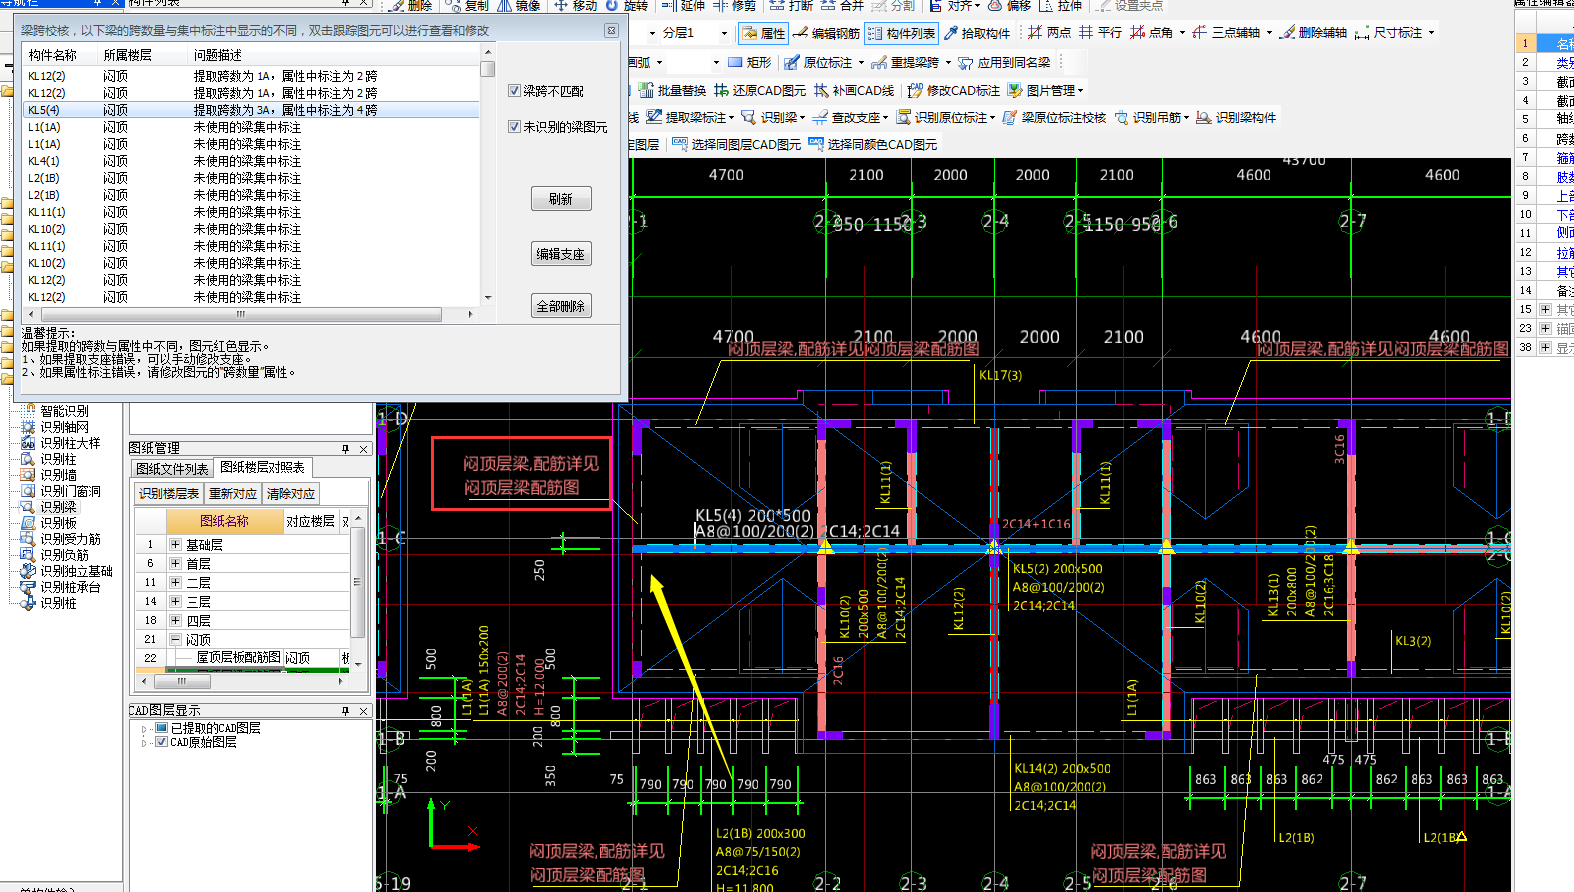Choose the 两点 two-point axis tool
The width and height of the screenshot is (1574, 892).
tap(1049, 33)
